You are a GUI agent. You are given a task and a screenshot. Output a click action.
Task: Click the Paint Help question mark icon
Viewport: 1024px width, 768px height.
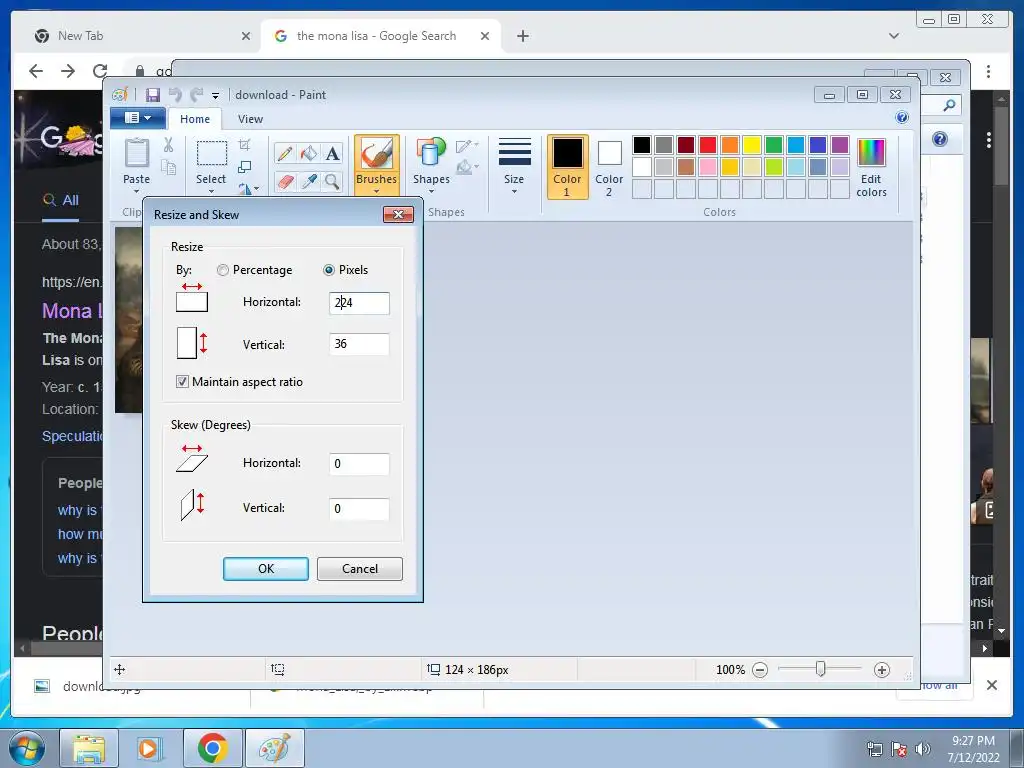[x=902, y=118]
